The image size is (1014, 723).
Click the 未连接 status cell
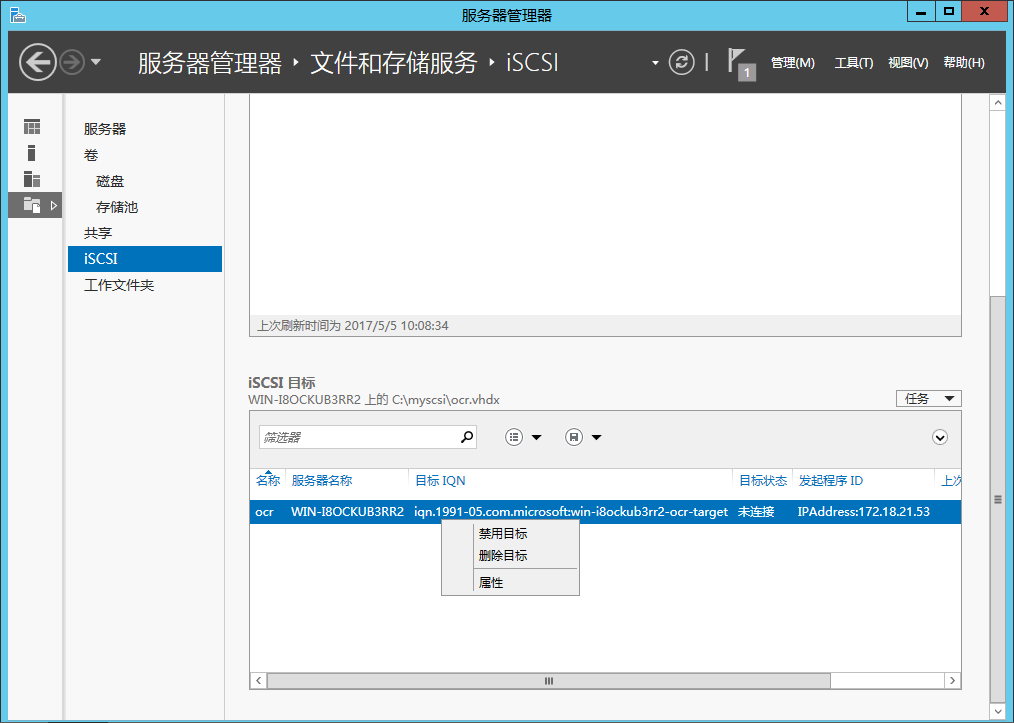(x=756, y=512)
